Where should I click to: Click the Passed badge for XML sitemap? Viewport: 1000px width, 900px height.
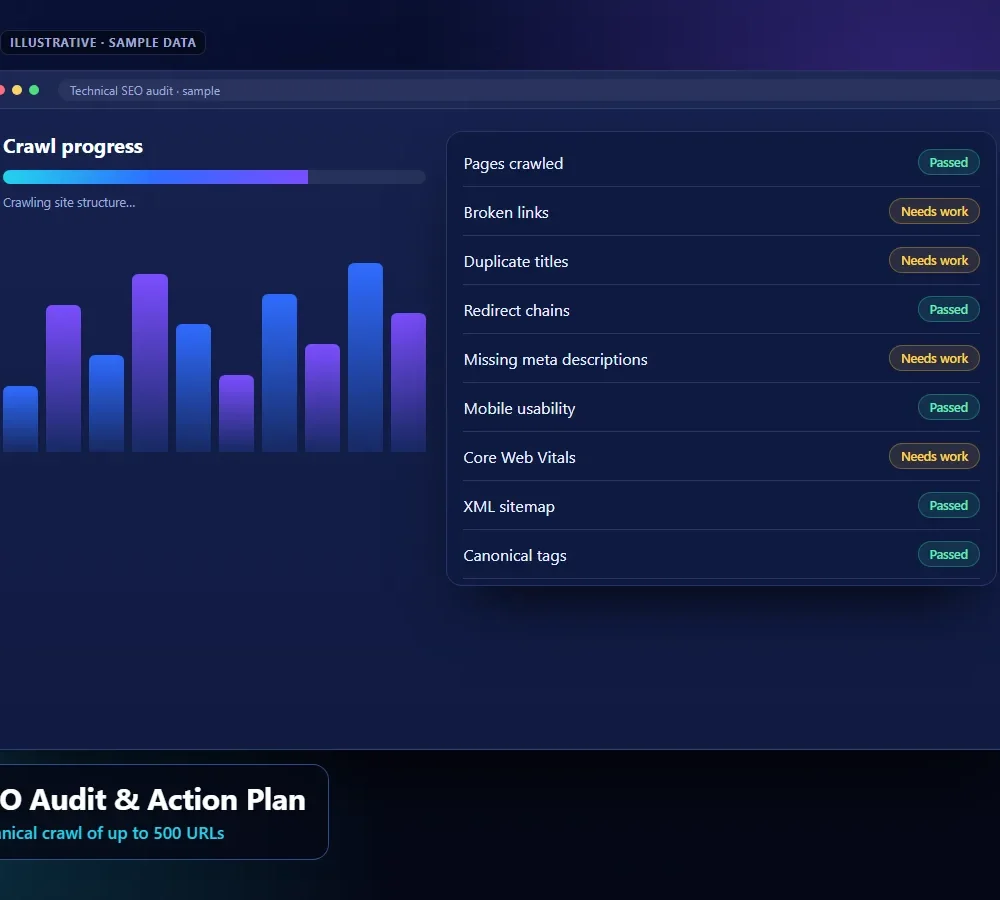[948, 505]
